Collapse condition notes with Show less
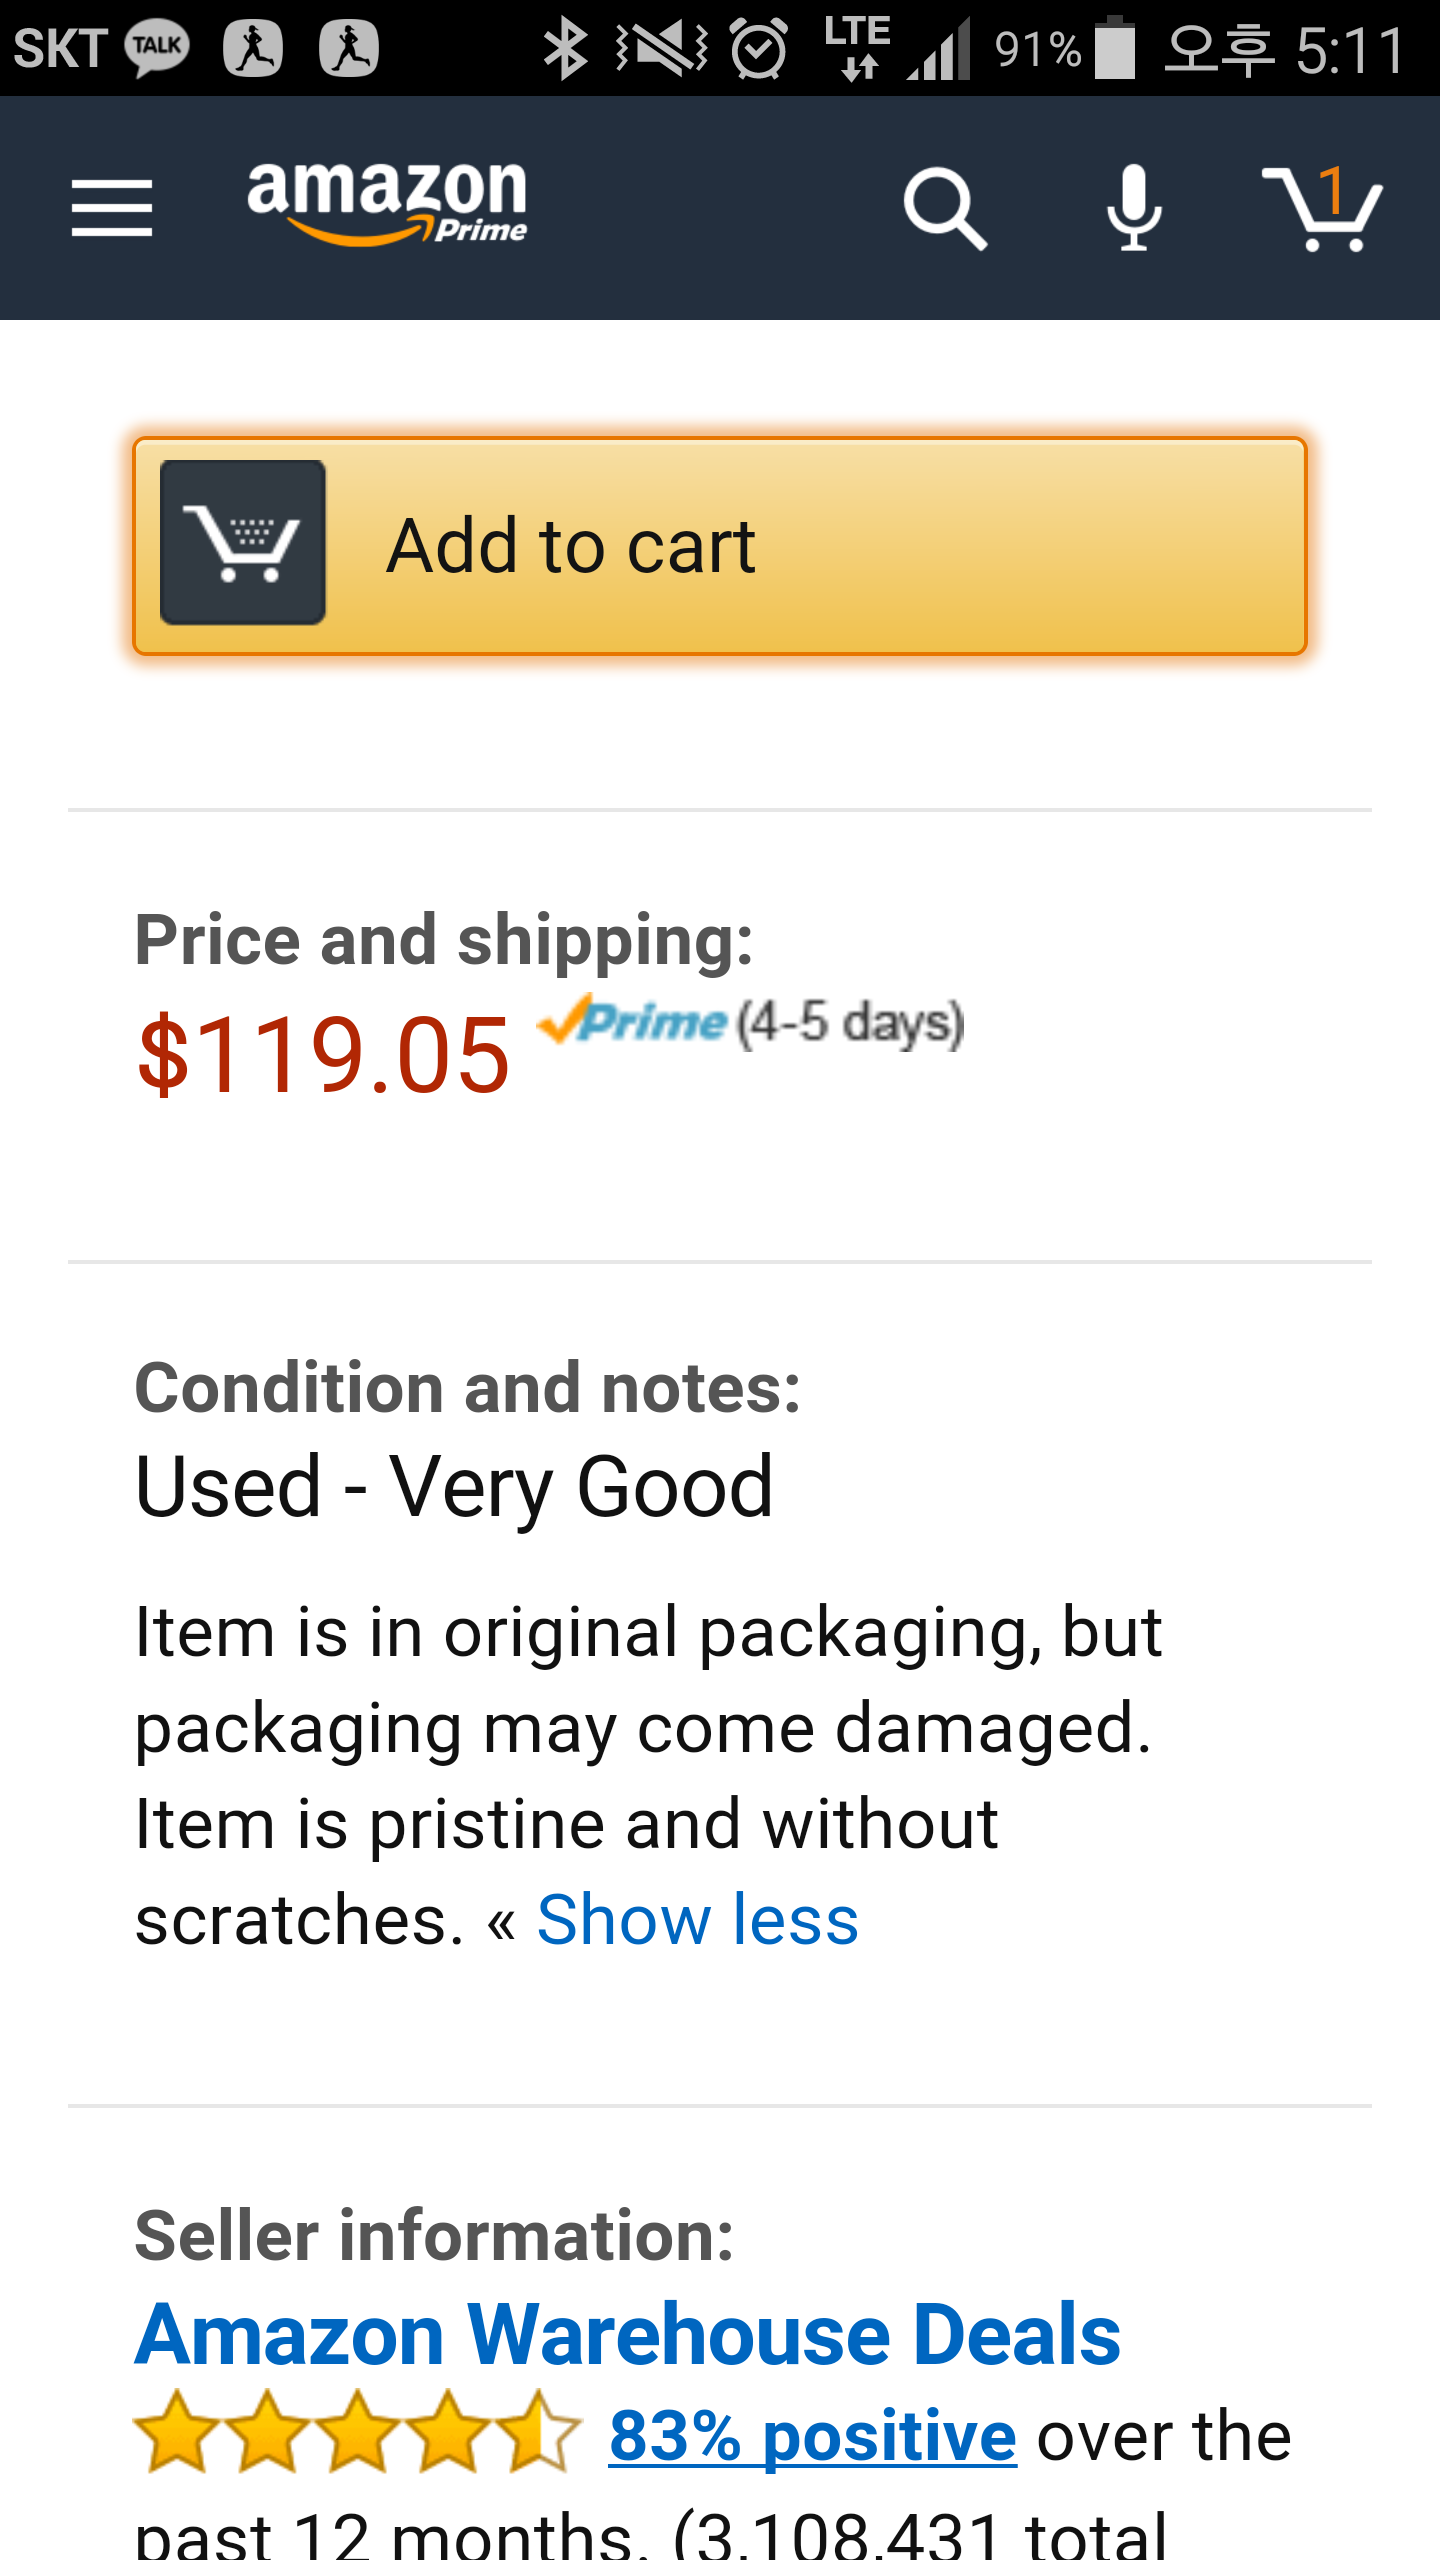1440x2560 pixels. point(697,1920)
